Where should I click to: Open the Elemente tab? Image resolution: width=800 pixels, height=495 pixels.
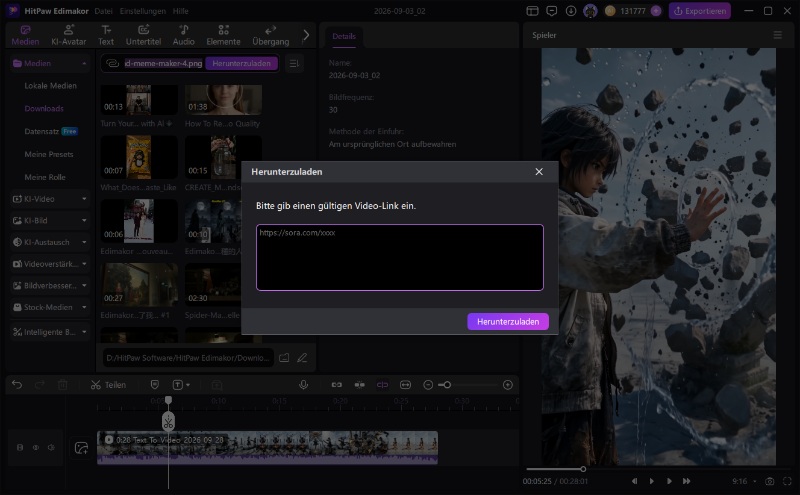point(223,35)
